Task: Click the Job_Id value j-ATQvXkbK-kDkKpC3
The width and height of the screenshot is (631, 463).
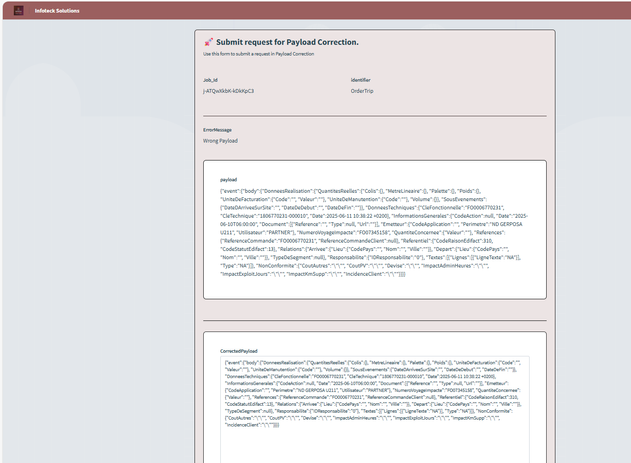Action: [x=228, y=90]
